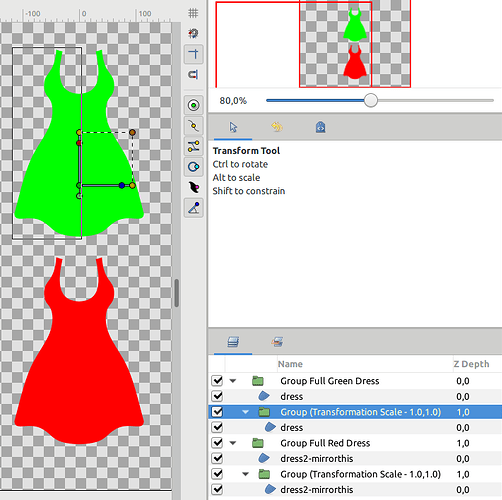Click the folder icon of the highlighted Transformation Scale group

click(x=264, y=412)
